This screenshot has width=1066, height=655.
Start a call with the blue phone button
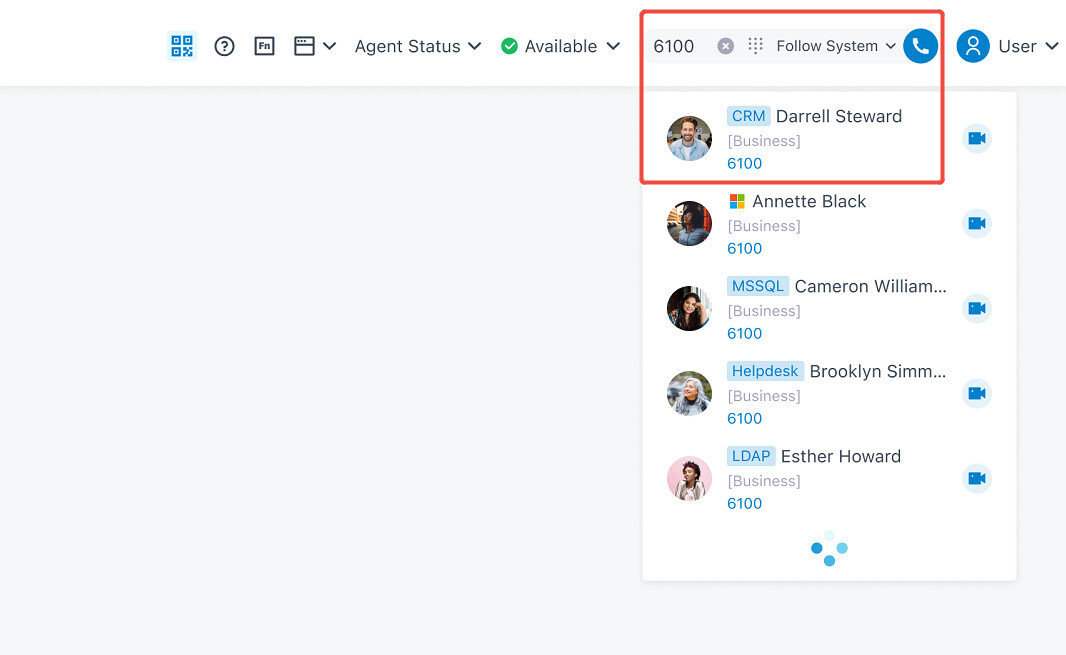tap(920, 46)
